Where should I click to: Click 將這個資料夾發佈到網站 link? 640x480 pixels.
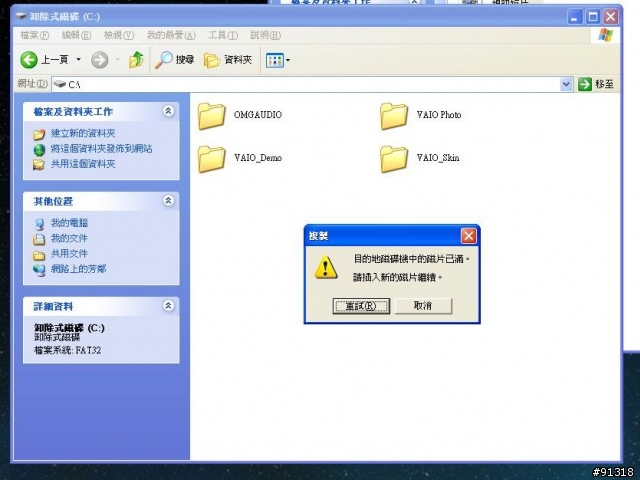[101, 149]
